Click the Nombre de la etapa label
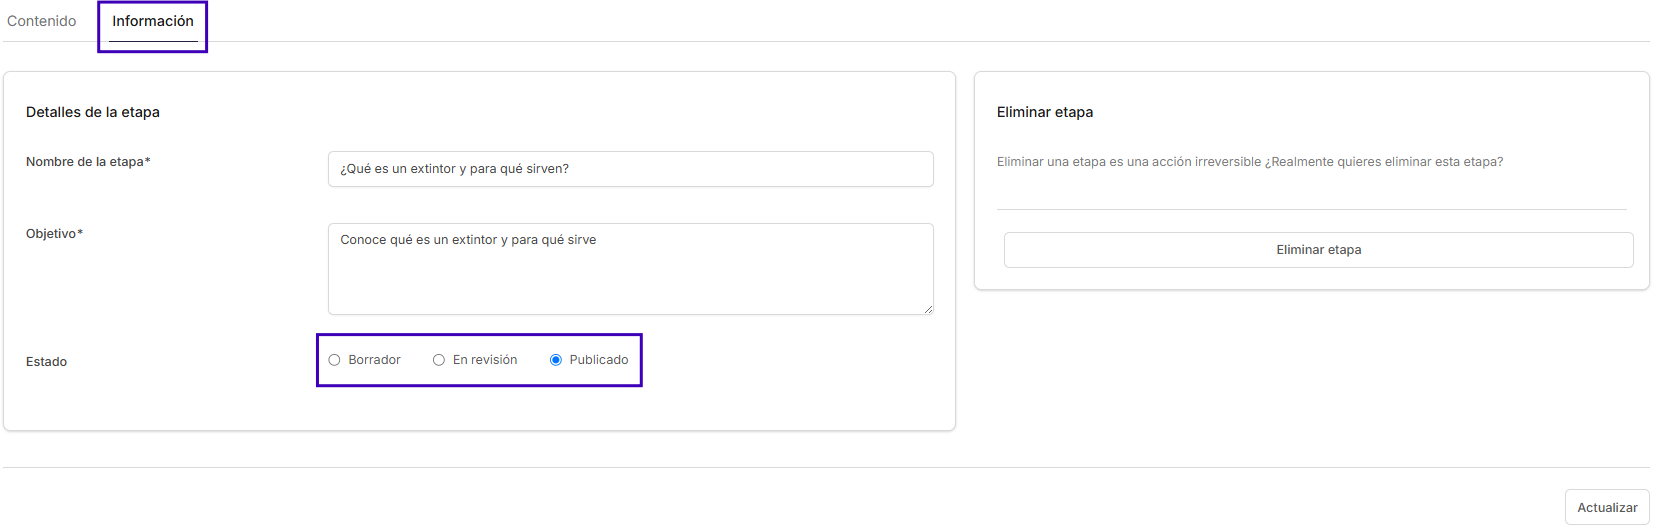 (x=88, y=162)
